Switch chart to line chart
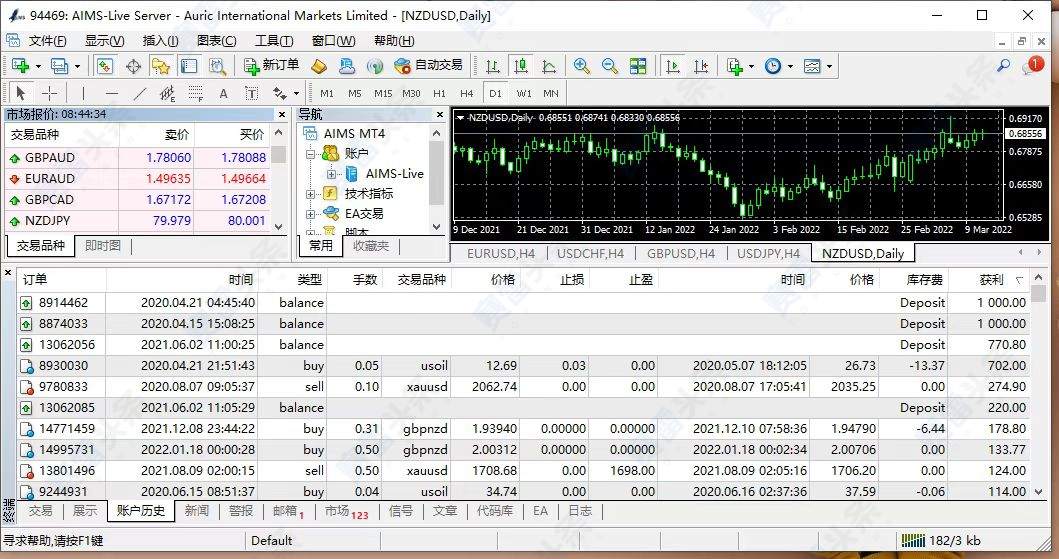Viewport: 1059px width, 559px height. point(549,66)
